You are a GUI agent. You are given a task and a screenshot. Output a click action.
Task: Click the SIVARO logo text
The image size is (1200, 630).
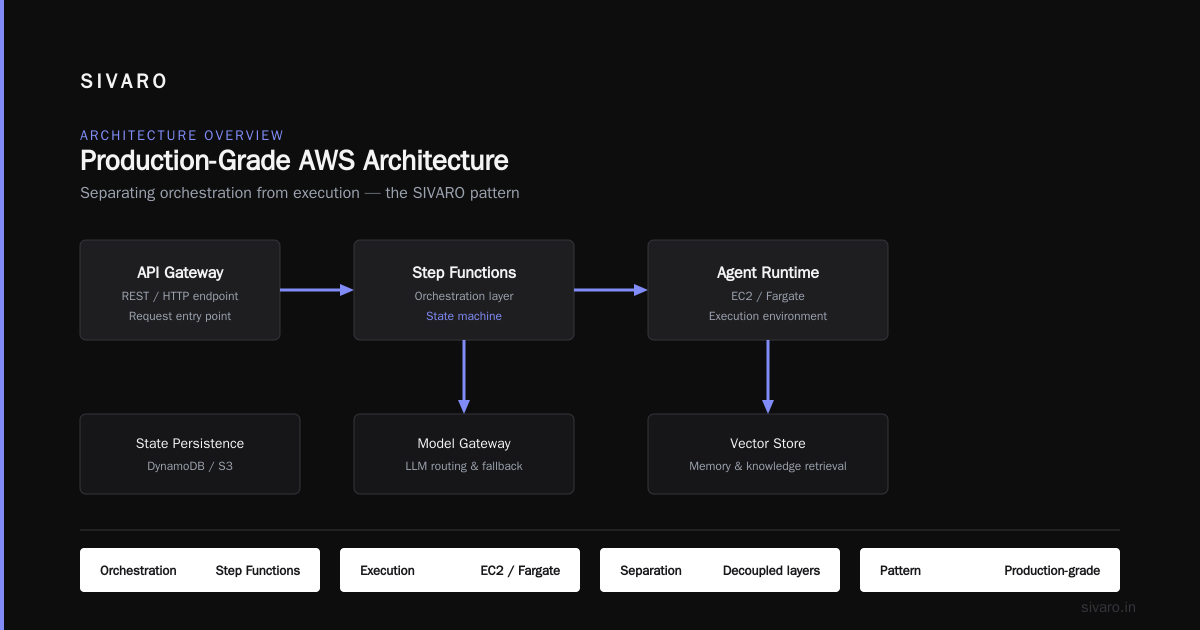click(124, 82)
